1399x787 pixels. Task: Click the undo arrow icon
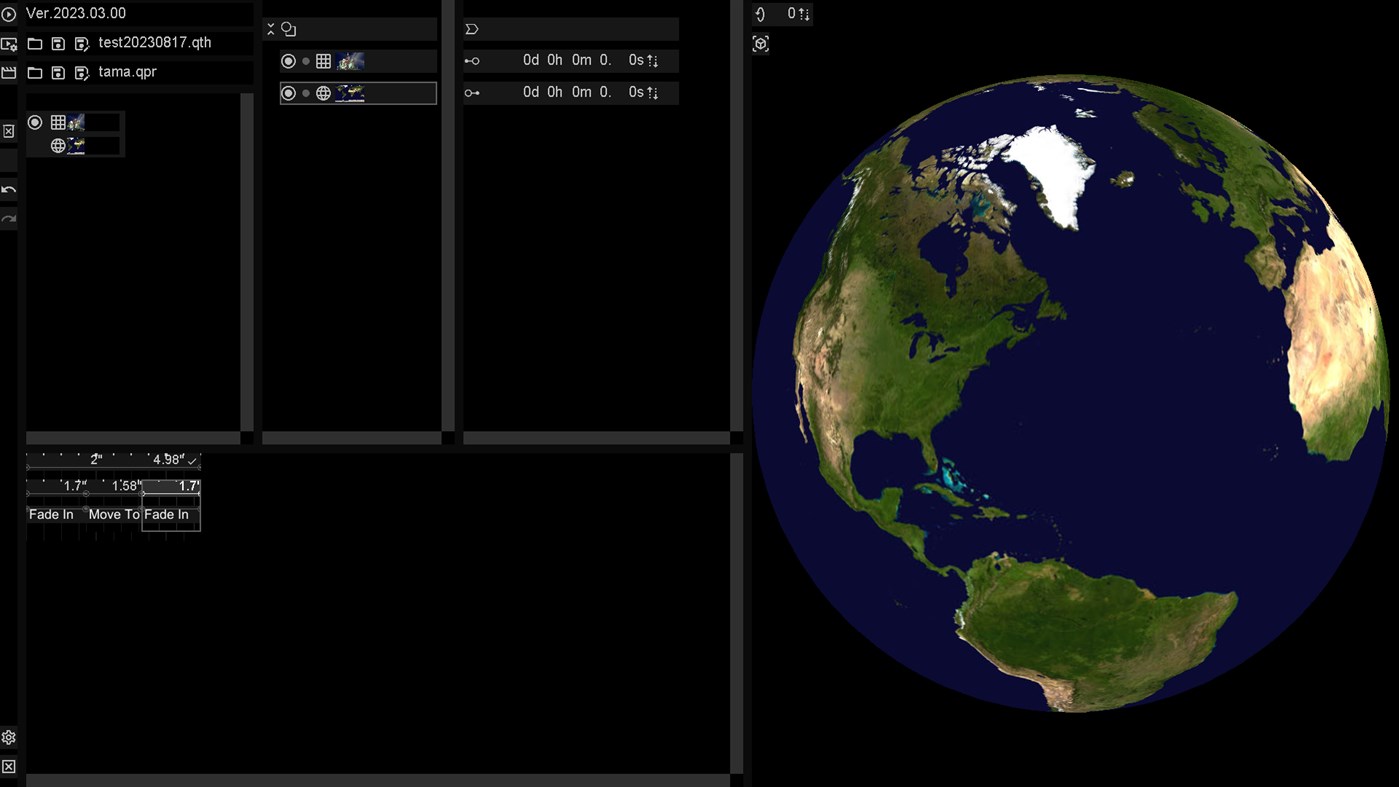(x=9, y=190)
